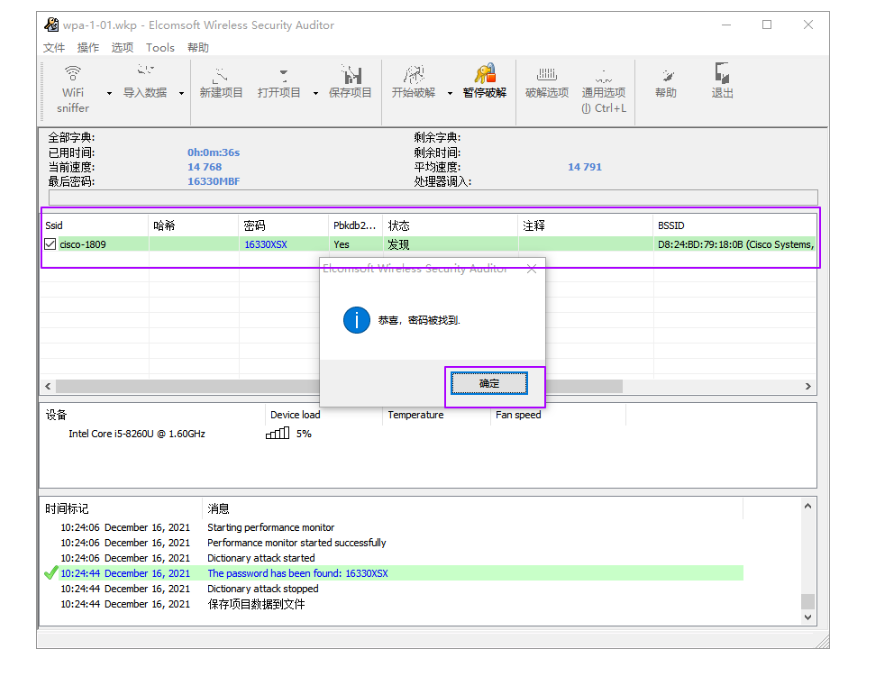875x690 pixels.
Task: Open the WiFi sniffer tool
Action: 73,90
